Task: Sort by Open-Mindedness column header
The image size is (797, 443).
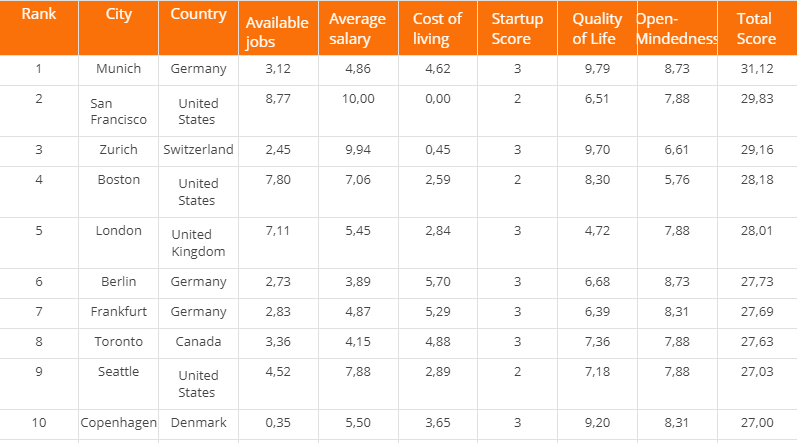Action: [x=677, y=29]
